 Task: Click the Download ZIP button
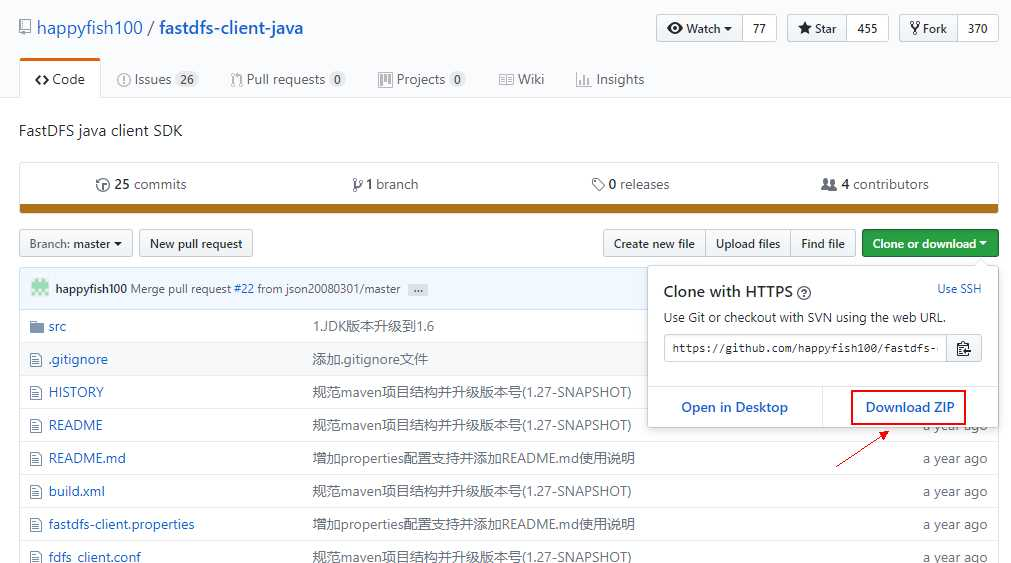[909, 407]
